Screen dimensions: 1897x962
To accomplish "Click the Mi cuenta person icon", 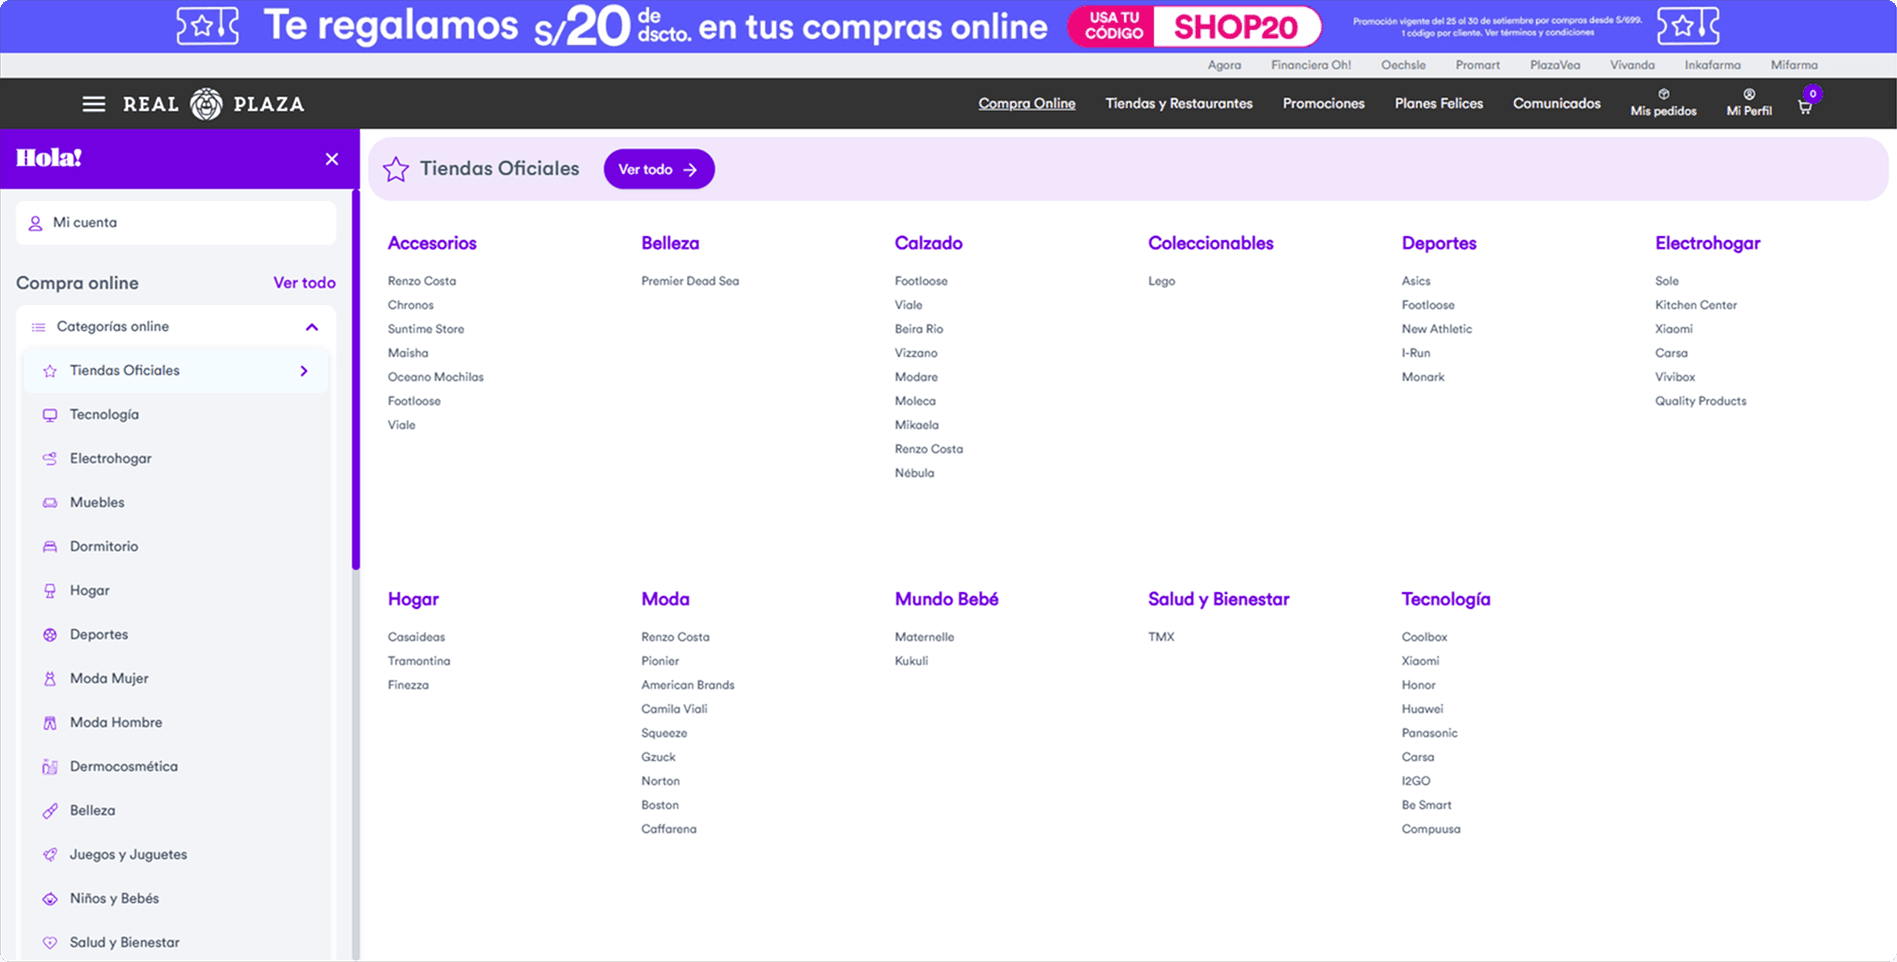I will coord(35,222).
